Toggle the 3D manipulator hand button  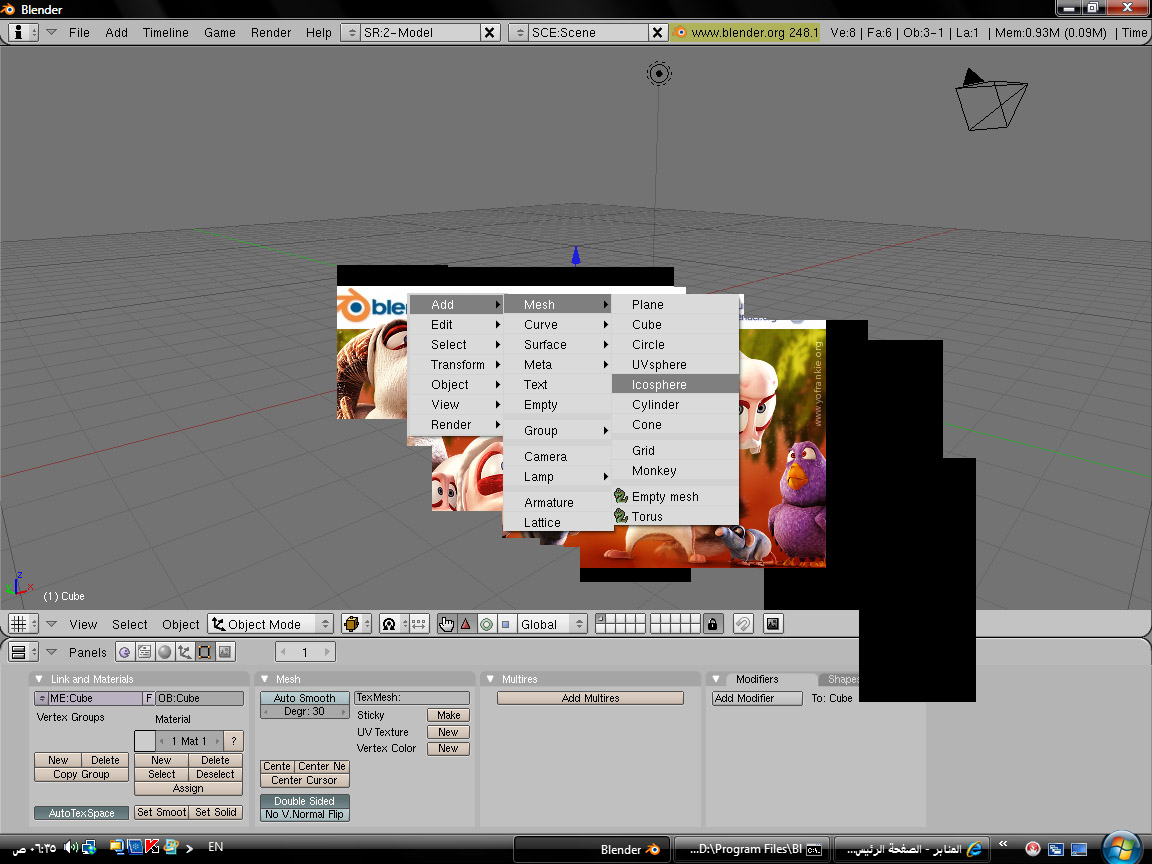coord(446,624)
